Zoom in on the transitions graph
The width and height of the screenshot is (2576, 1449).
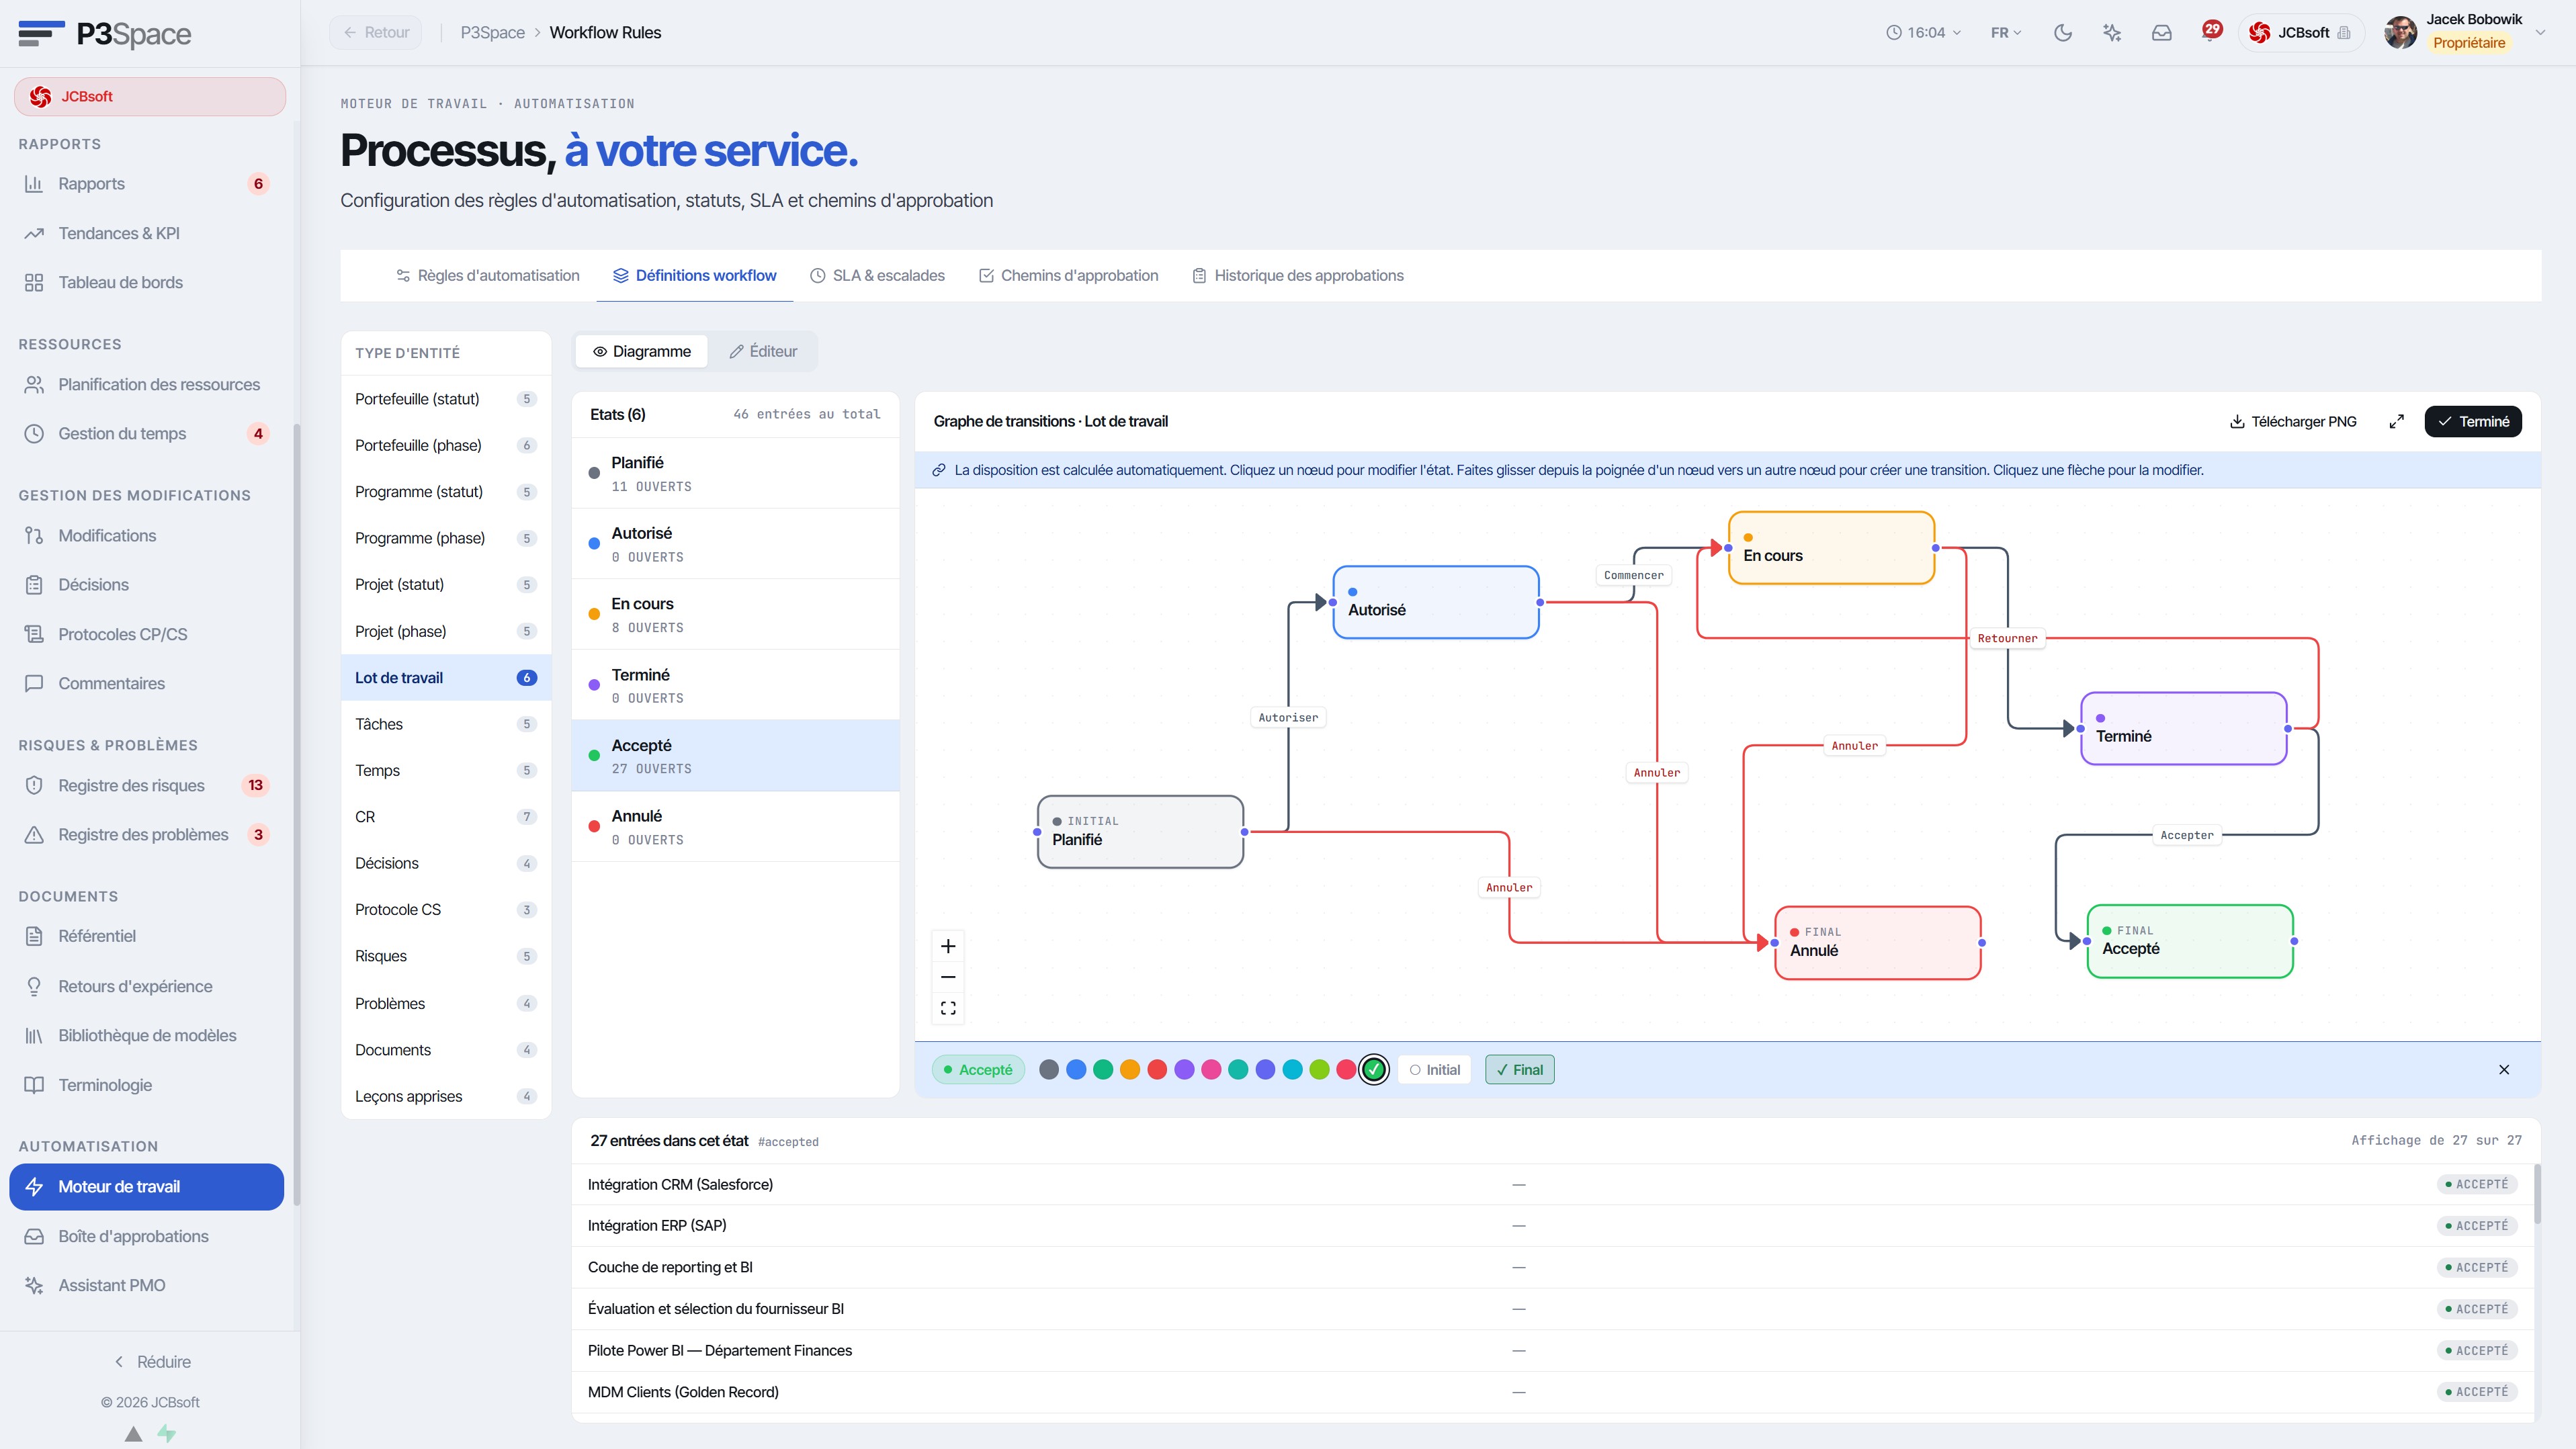point(948,946)
